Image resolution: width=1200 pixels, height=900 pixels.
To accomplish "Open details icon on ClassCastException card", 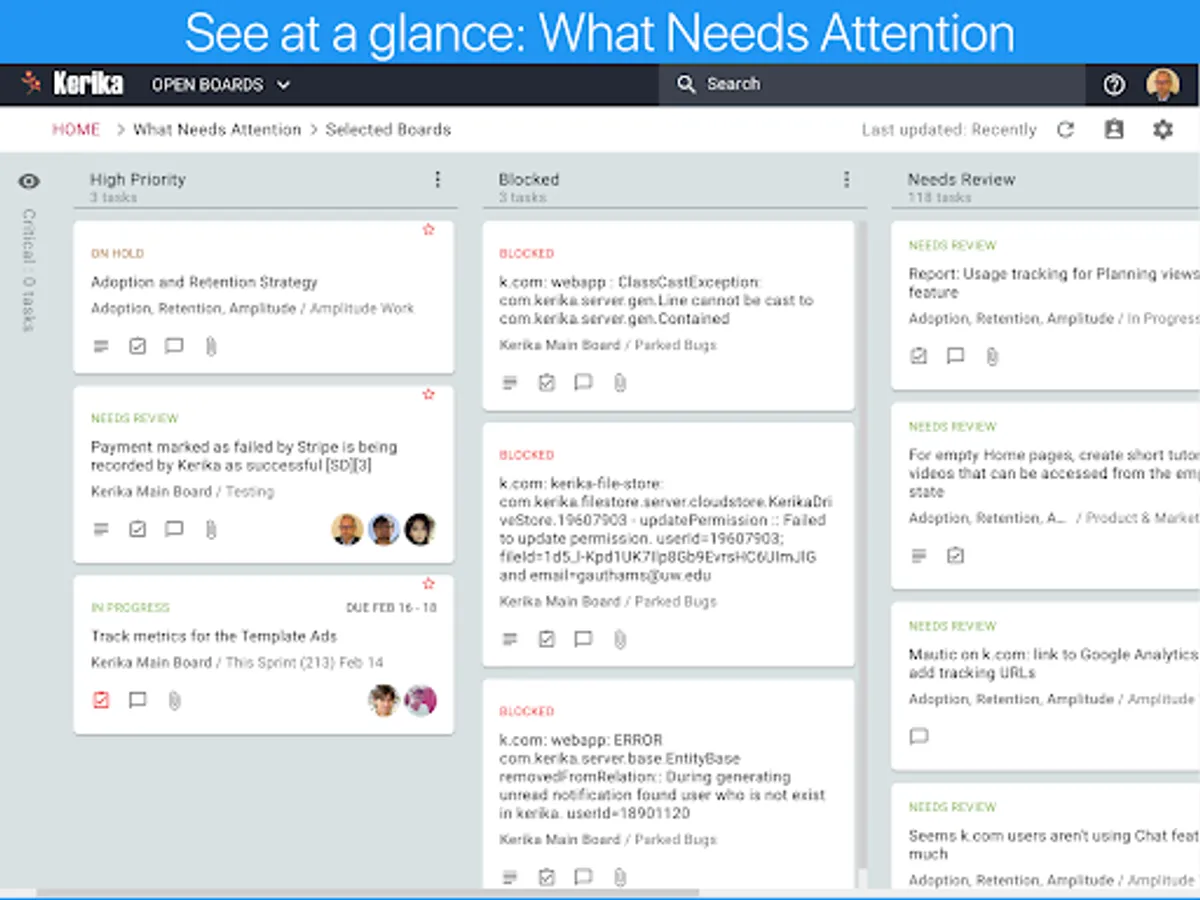I will (x=510, y=383).
